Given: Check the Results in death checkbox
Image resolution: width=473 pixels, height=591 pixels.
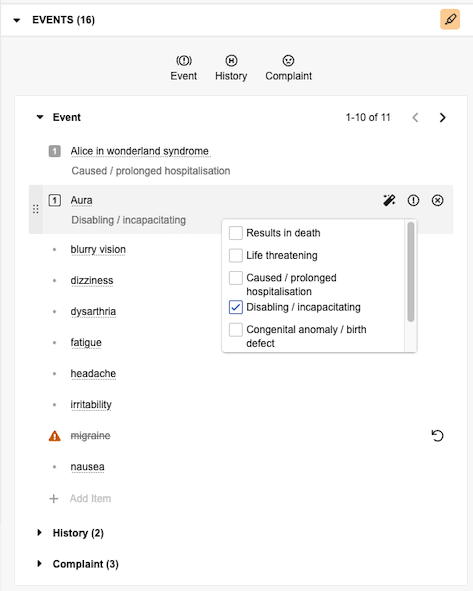Looking at the screenshot, I should [236, 233].
